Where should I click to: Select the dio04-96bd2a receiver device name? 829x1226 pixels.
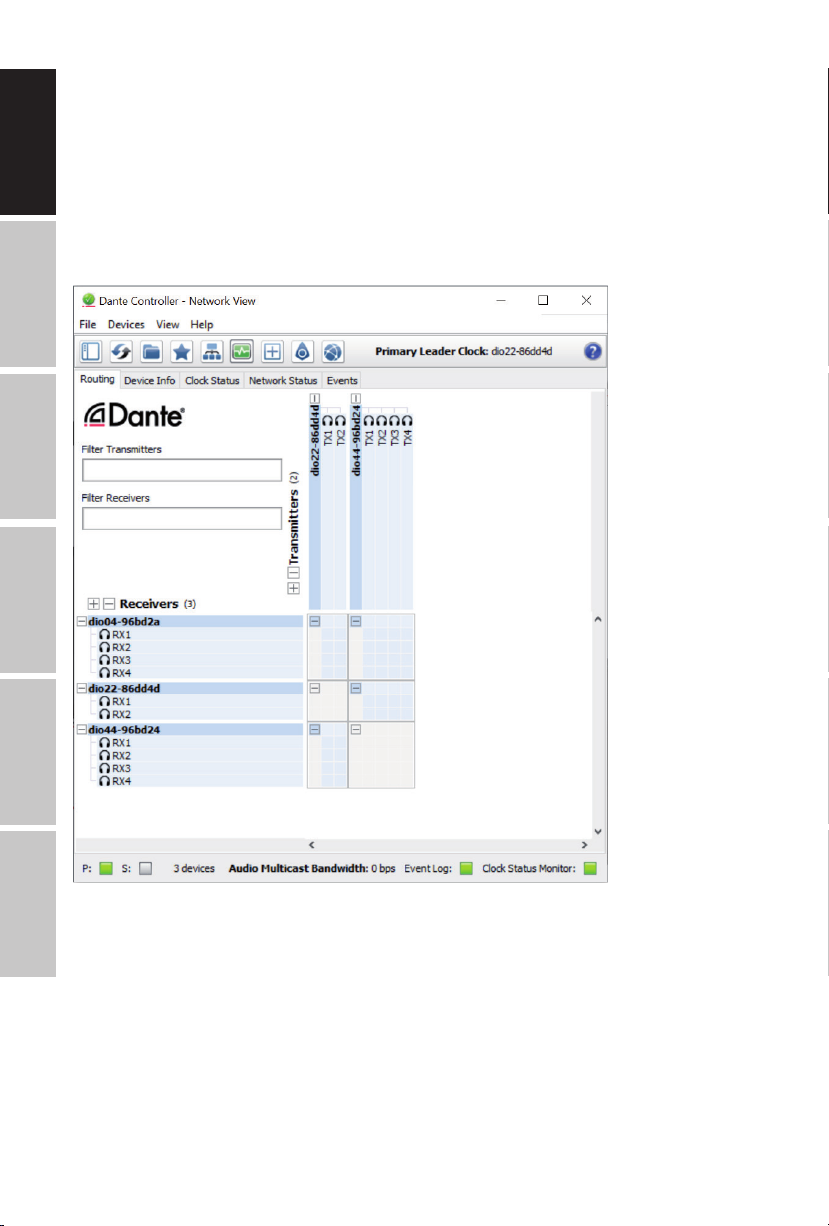click(125, 621)
